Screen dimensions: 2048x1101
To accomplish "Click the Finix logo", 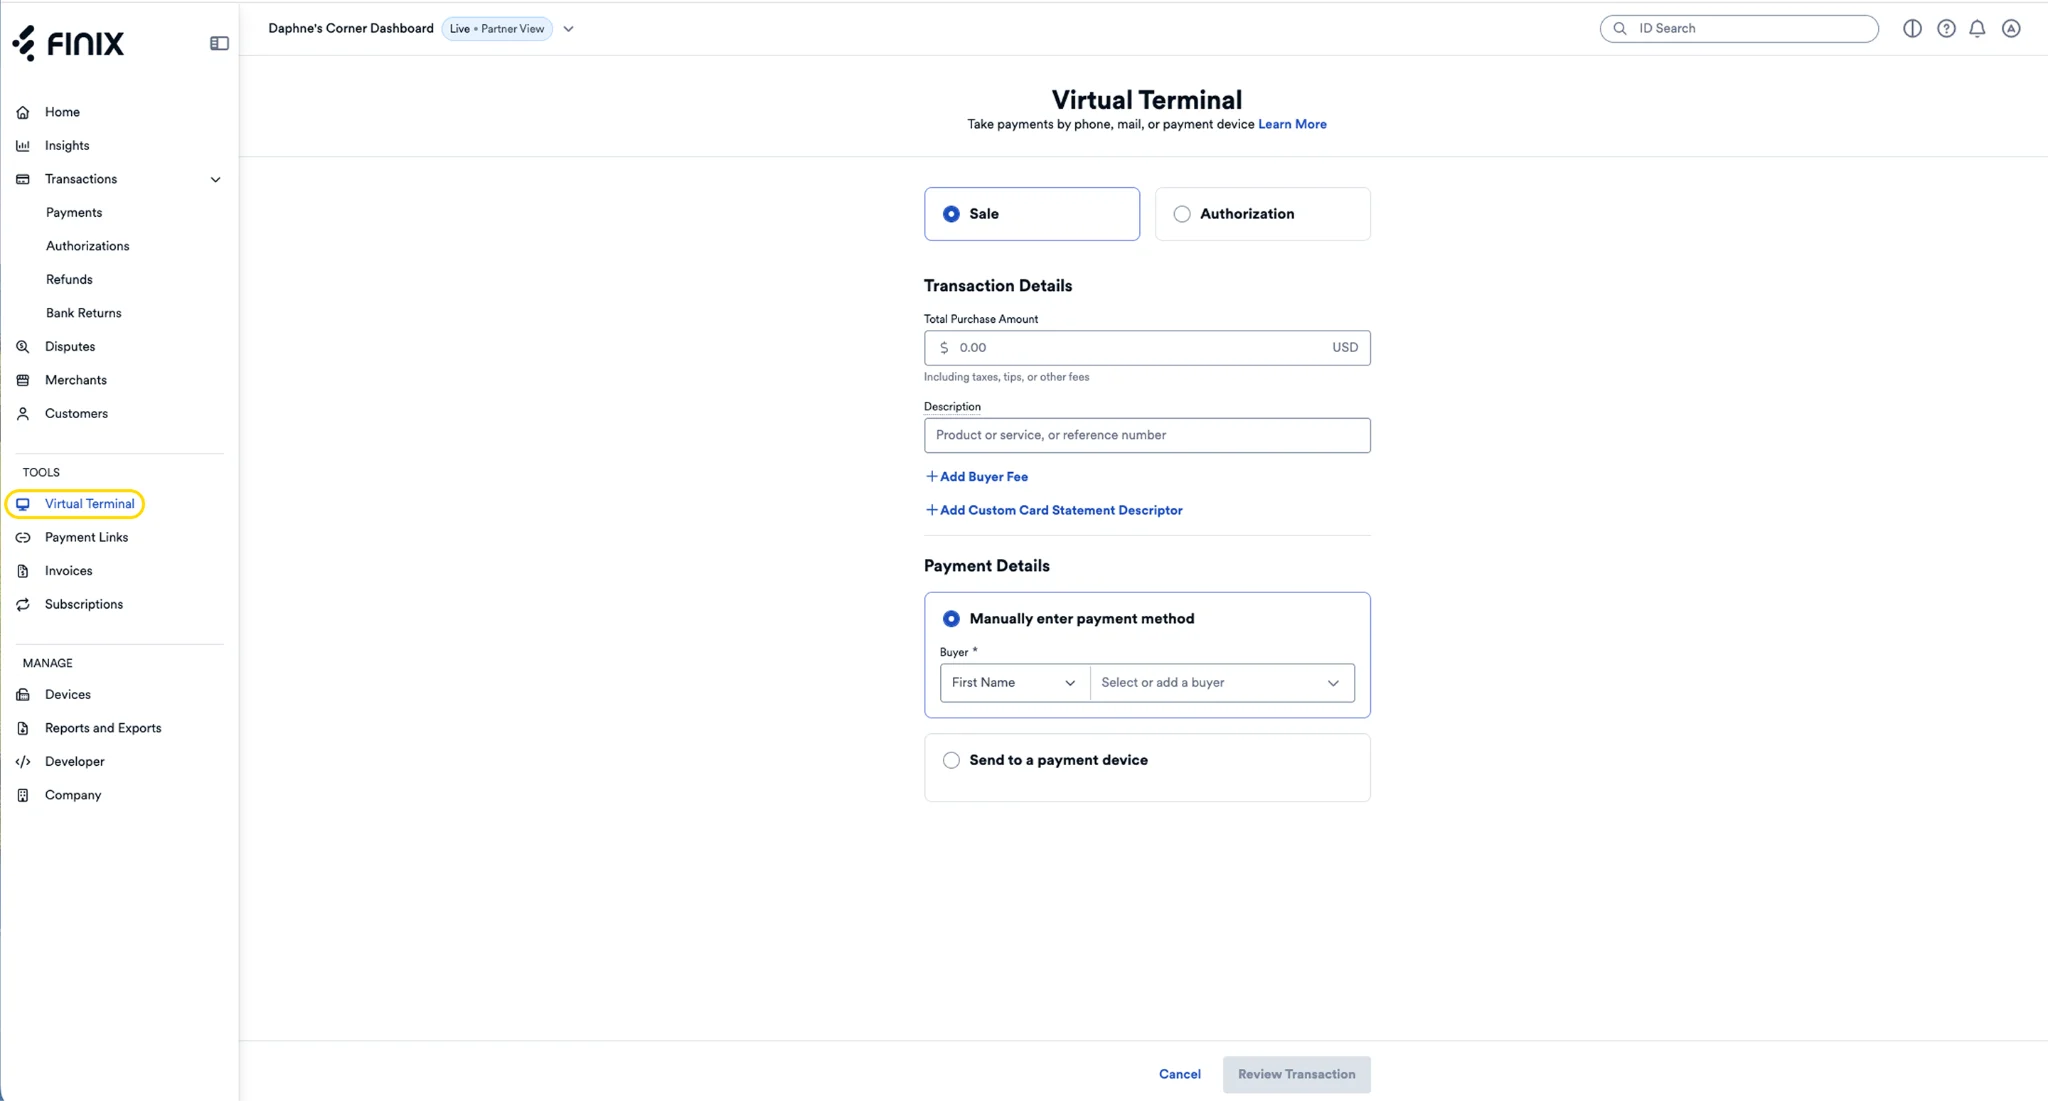I will click(x=68, y=43).
